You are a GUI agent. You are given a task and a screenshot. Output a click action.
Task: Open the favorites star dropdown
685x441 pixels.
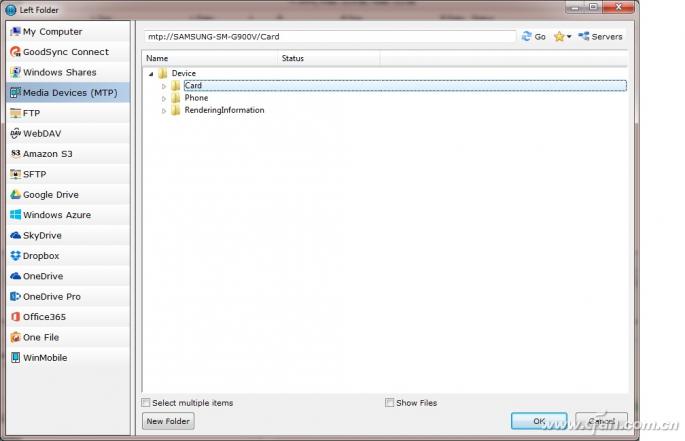click(562, 37)
